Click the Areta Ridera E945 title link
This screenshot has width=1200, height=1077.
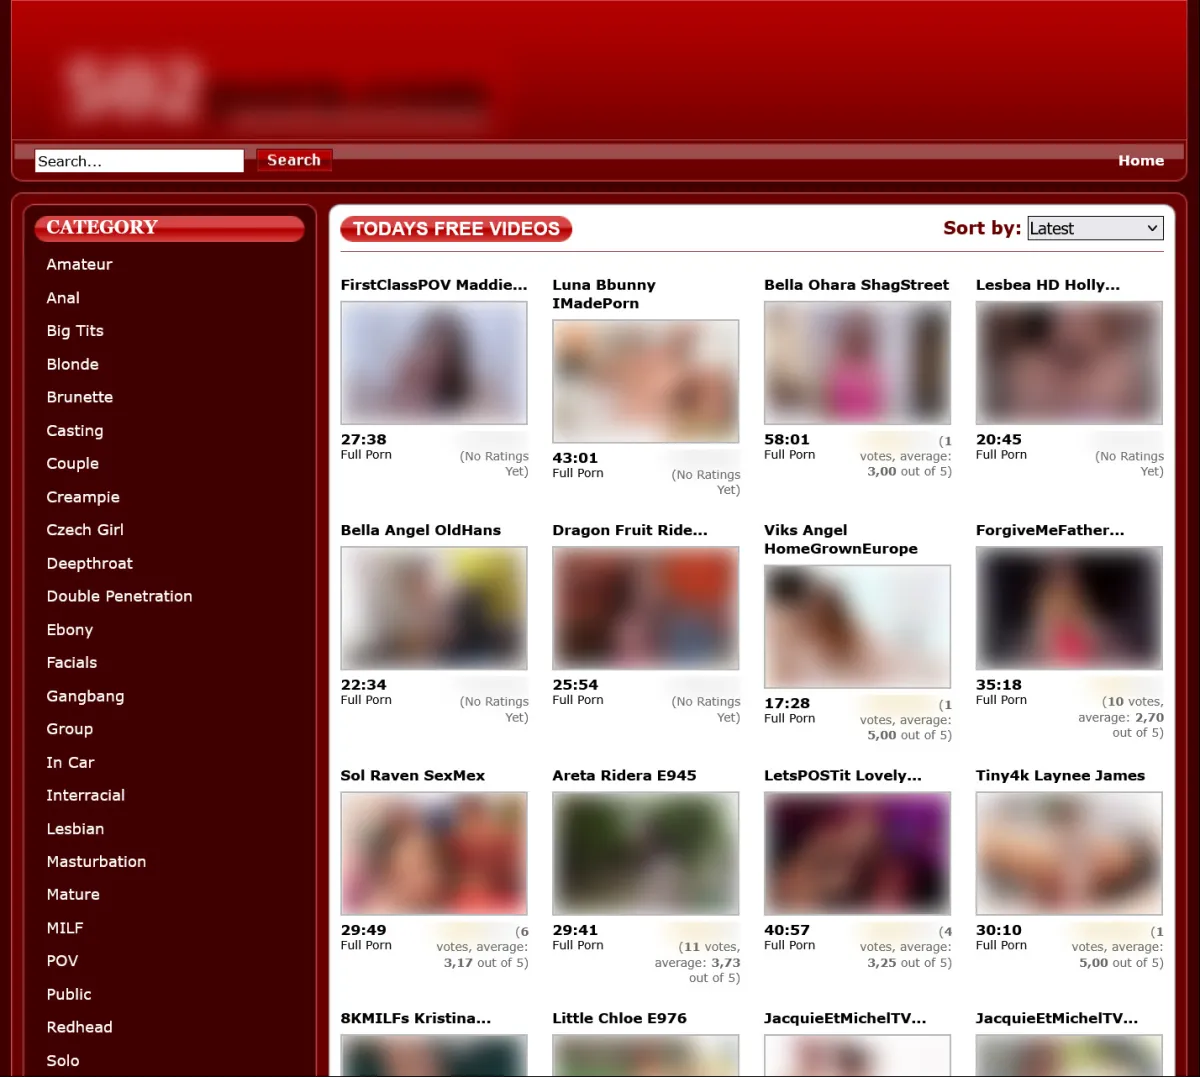pyautogui.click(x=624, y=775)
